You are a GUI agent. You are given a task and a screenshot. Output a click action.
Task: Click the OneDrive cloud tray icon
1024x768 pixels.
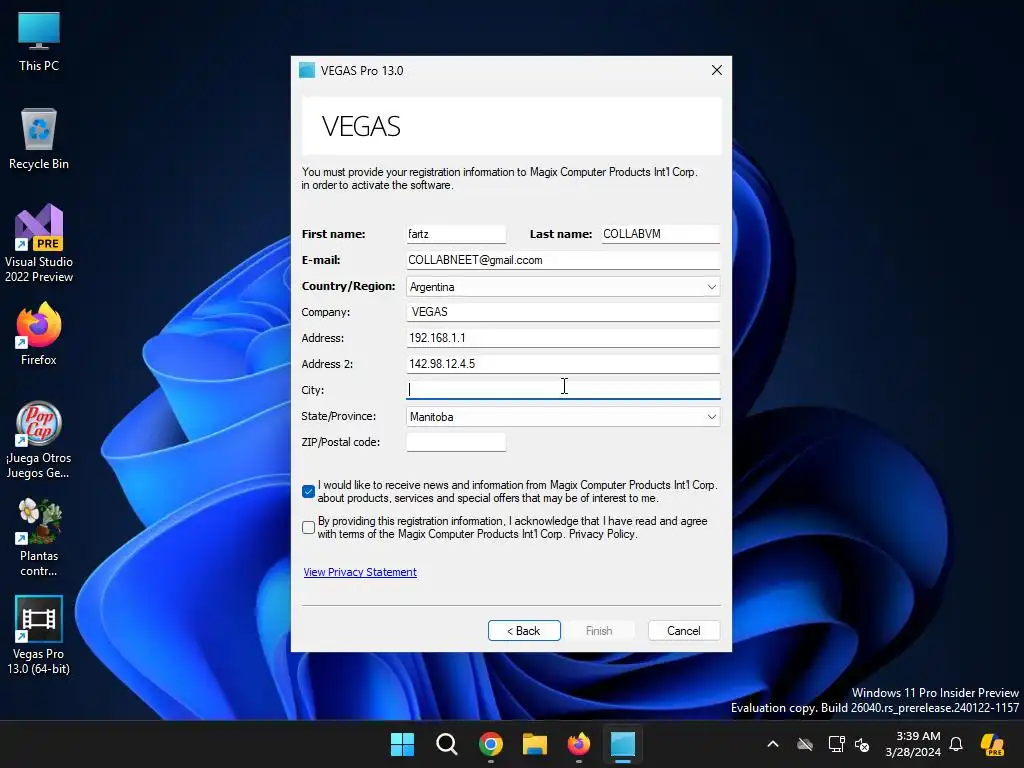[x=805, y=744]
